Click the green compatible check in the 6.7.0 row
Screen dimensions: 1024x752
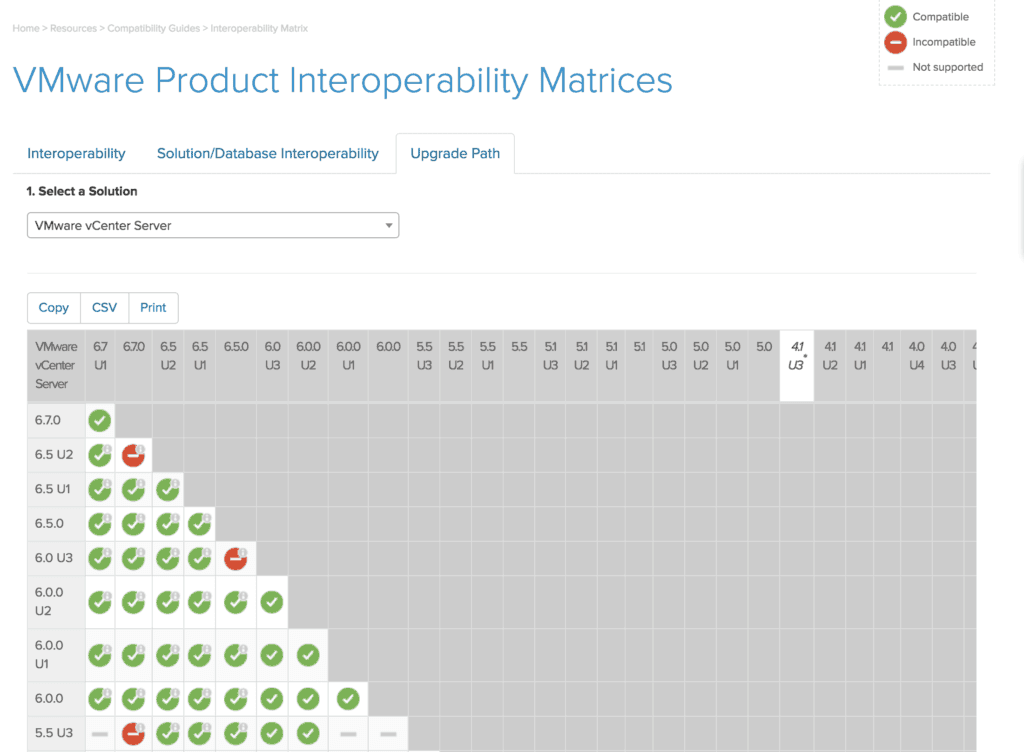click(x=100, y=420)
